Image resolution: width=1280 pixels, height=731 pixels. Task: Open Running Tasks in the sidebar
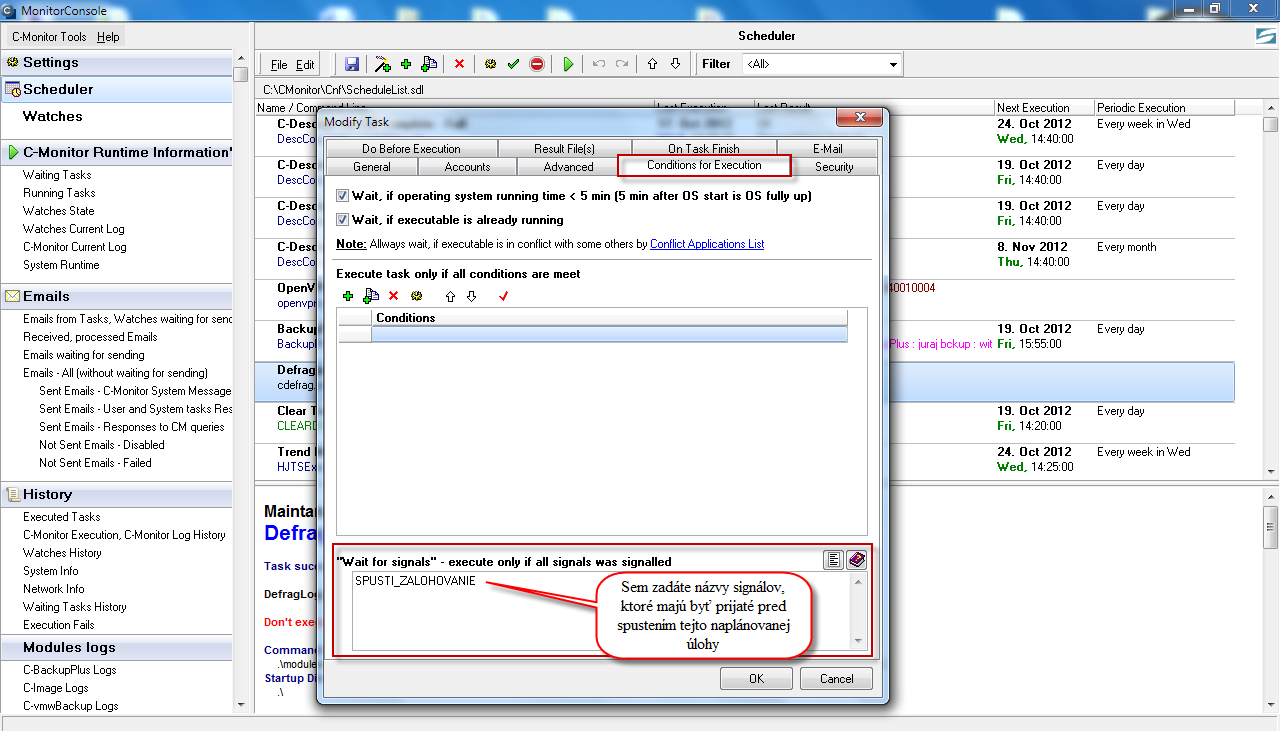coord(59,193)
